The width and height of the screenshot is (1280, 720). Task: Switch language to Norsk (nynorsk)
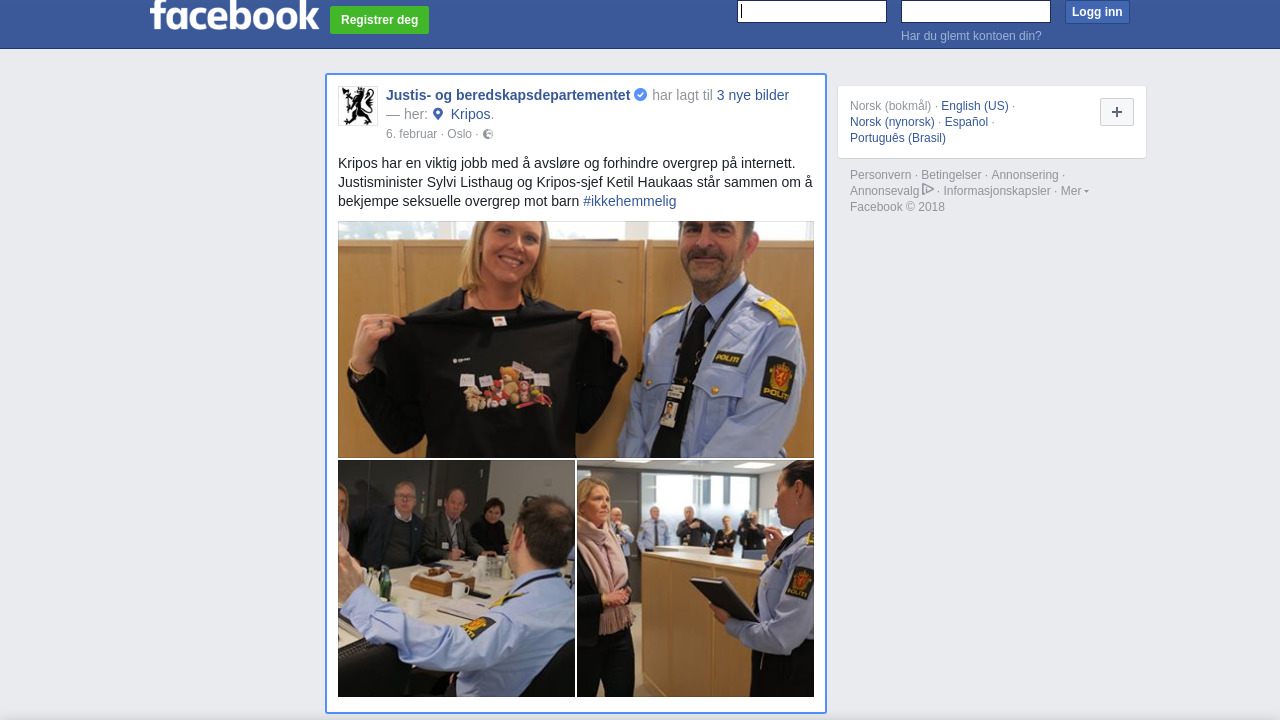[892, 122]
